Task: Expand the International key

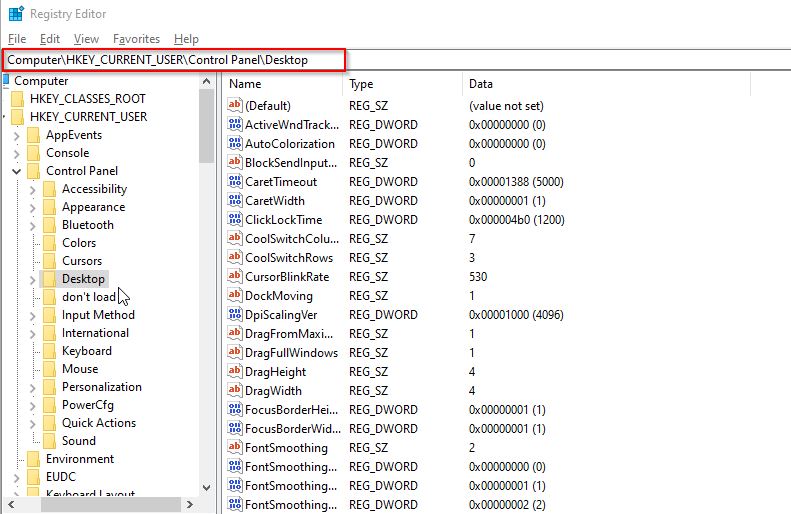Action: point(33,333)
